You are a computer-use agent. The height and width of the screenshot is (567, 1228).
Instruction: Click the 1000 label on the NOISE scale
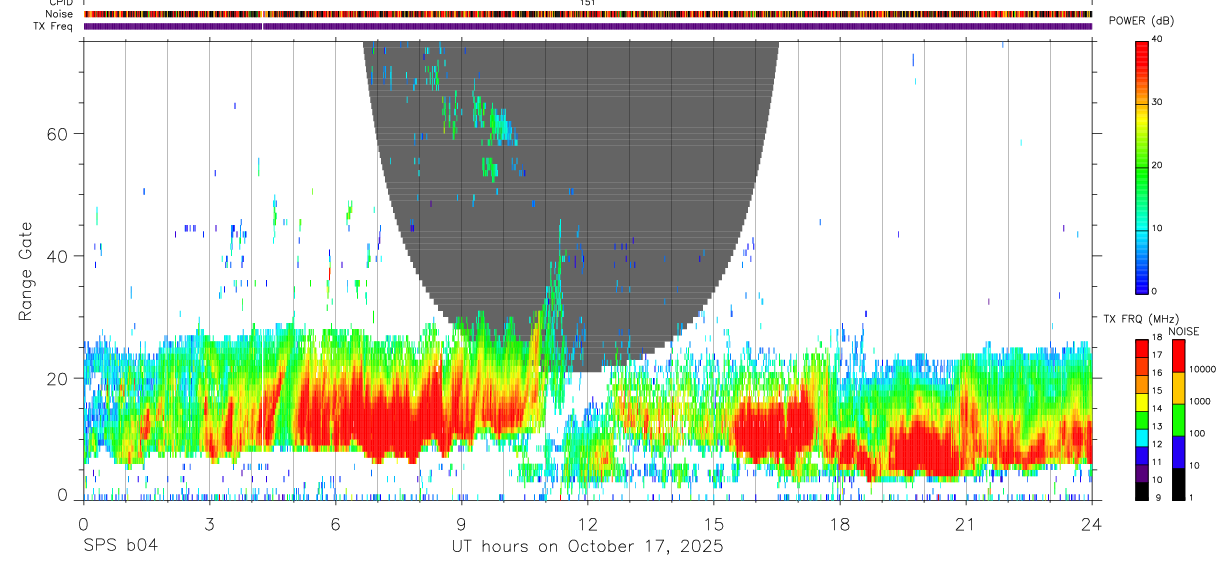click(x=1199, y=401)
